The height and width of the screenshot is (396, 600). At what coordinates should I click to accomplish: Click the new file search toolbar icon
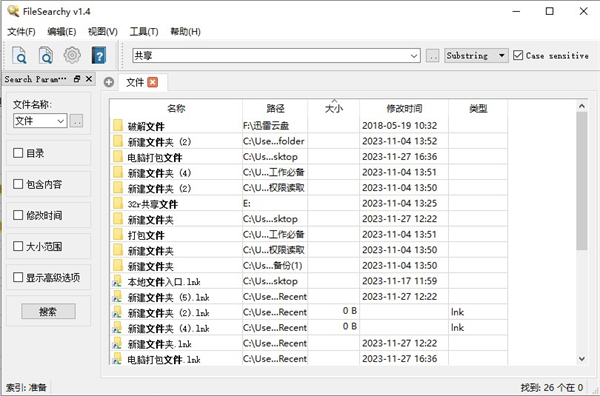pyautogui.click(x=20, y=55)
